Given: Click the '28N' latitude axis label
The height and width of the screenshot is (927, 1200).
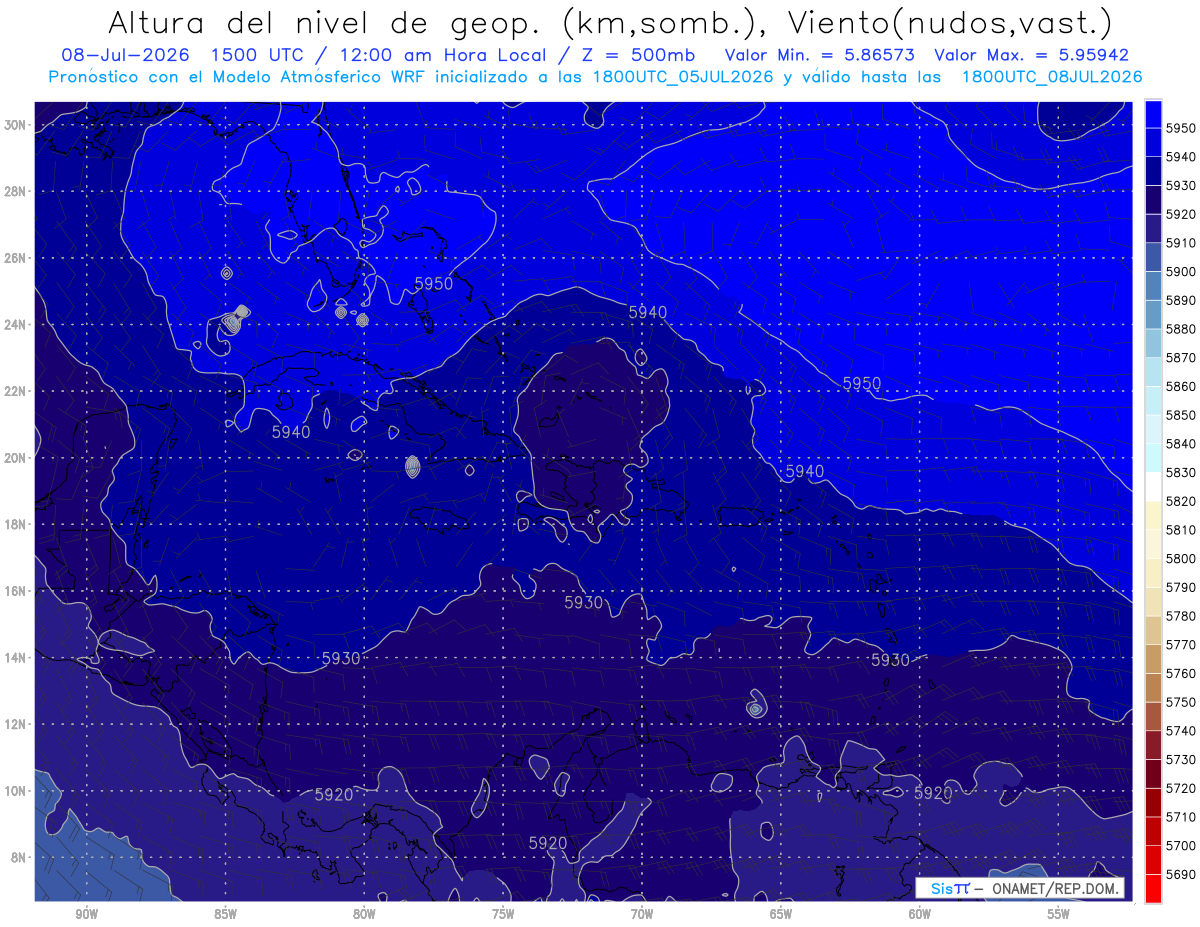Looking at the screenshot, I should click(15, 191).
